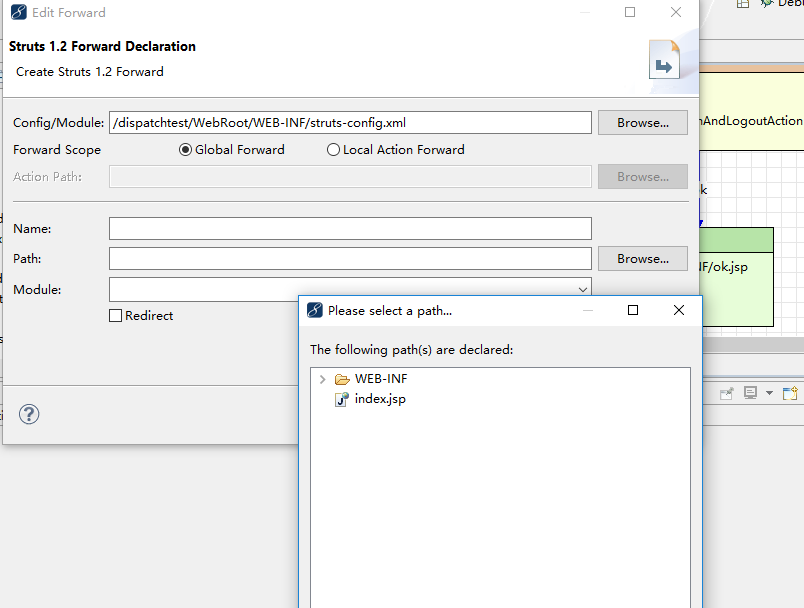Click the monitor icon in background toolbar
Image resolution: width=804 pixels, height=608 pixels.
[750, 393]
